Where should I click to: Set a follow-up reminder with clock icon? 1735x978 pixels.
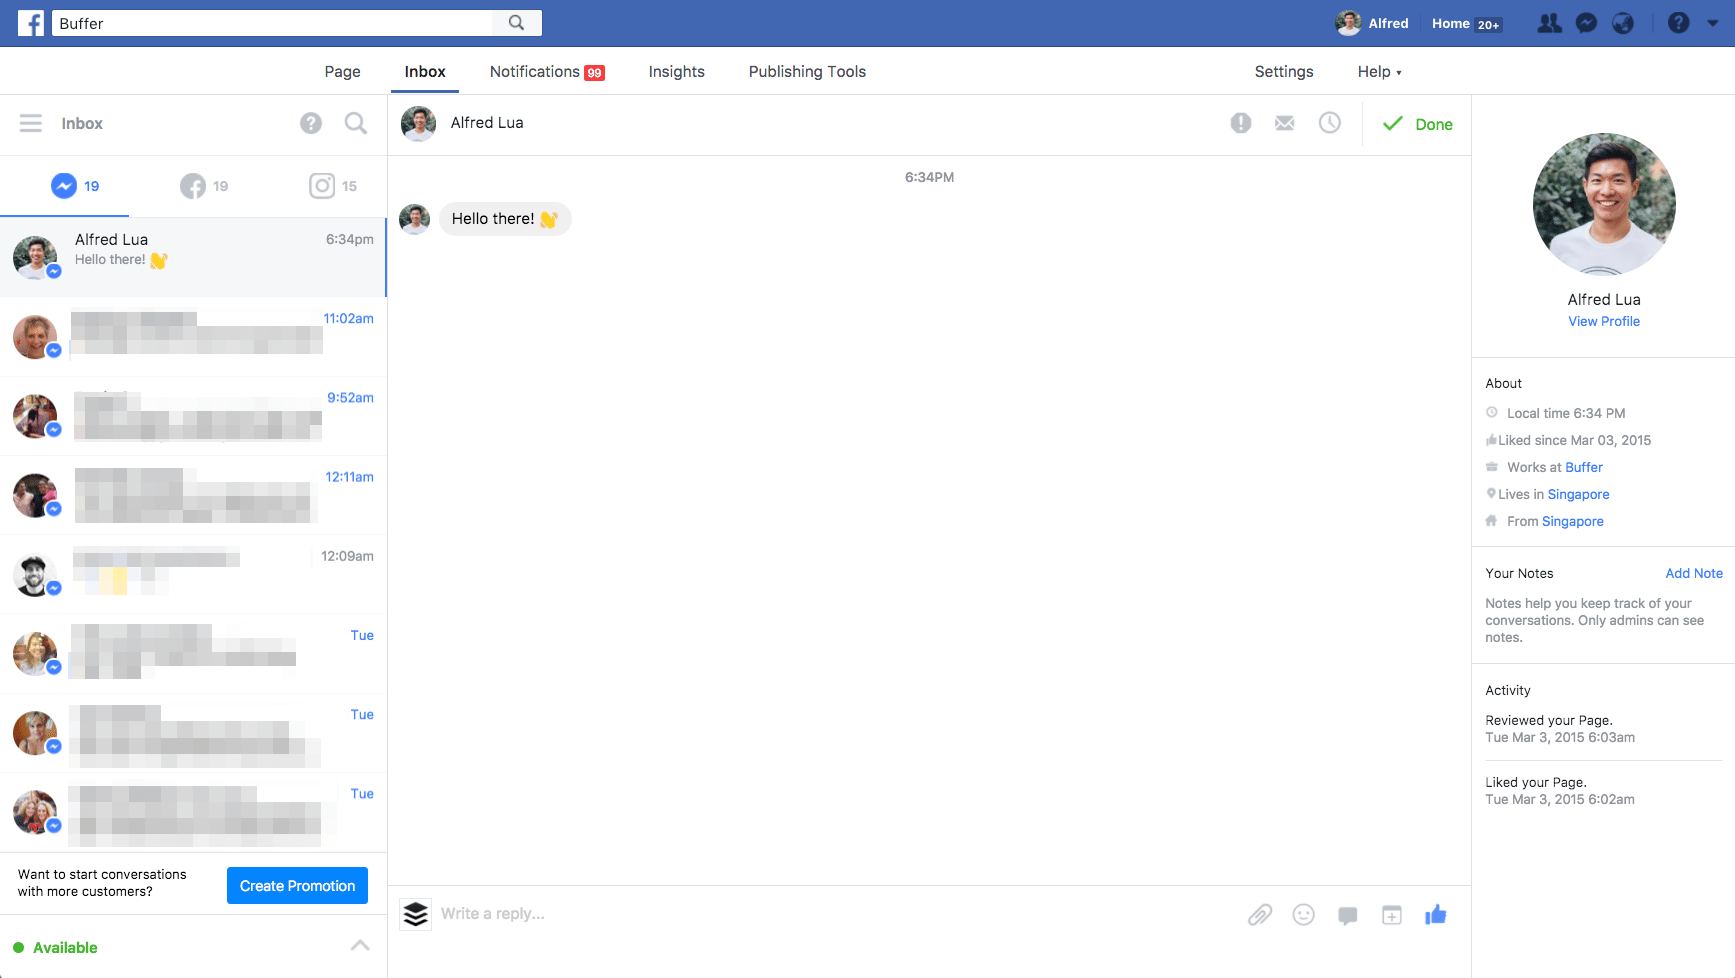coord(1330,123)
